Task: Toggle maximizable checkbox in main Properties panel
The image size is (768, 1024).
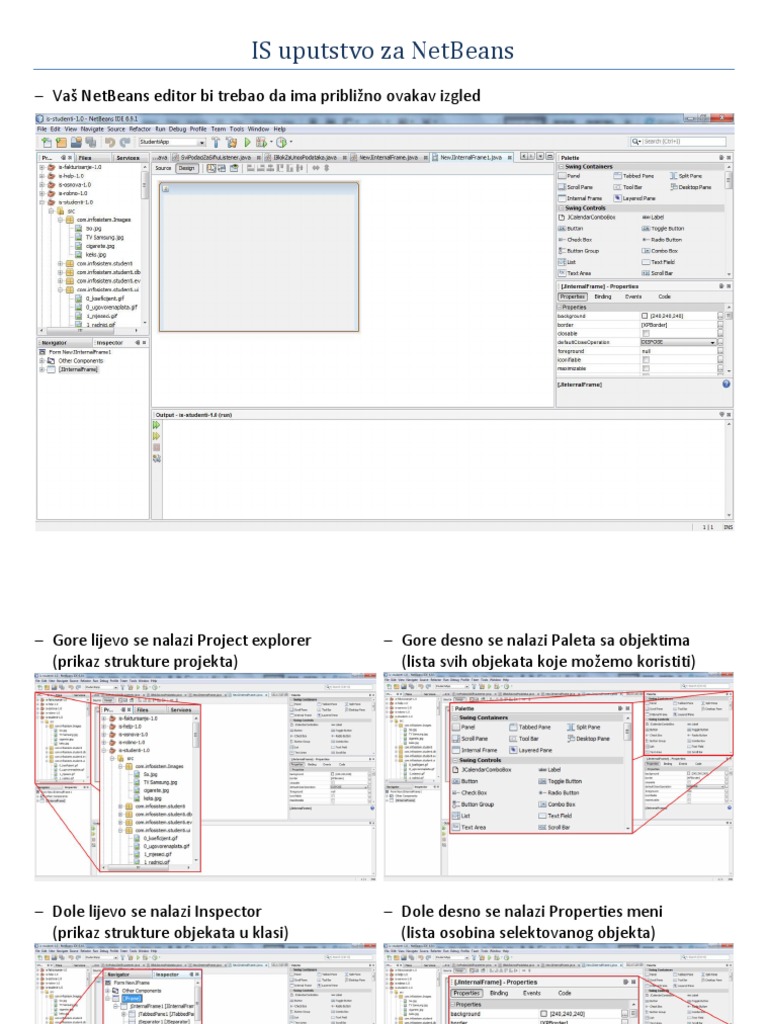Action: pyautogui.click(x=646, y=368)
